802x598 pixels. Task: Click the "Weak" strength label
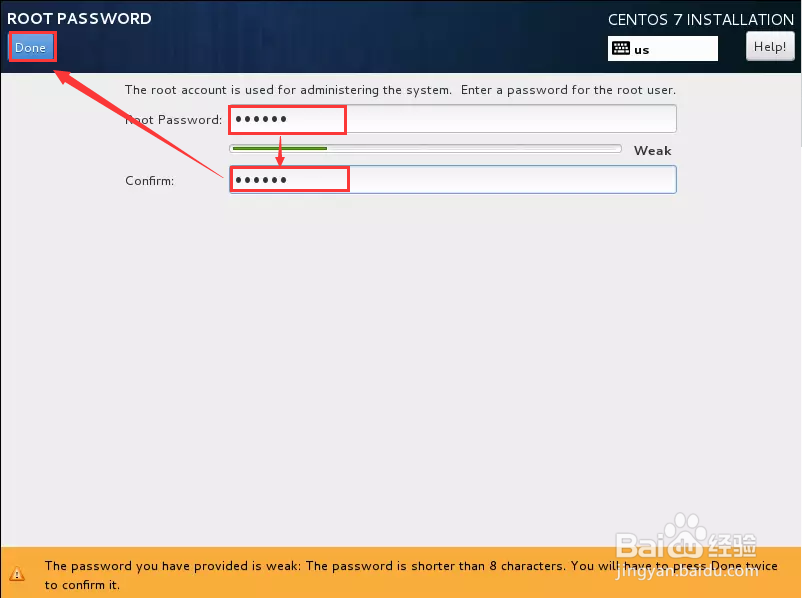point(652,150)
